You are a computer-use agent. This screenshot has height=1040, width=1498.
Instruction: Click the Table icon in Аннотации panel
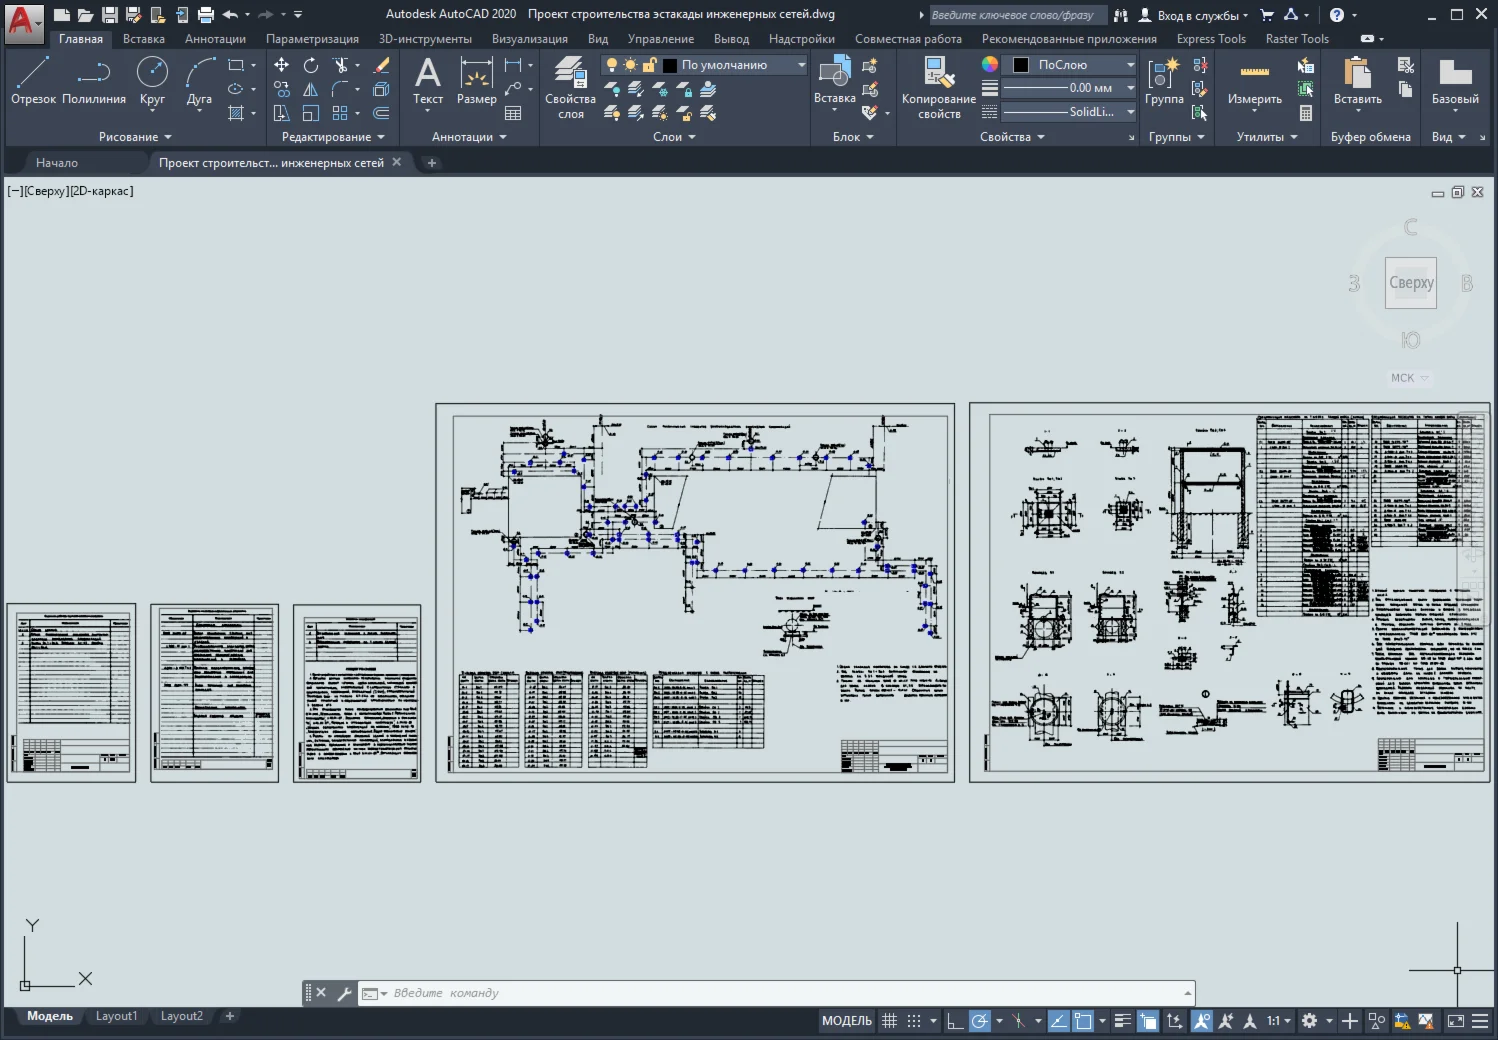coord(513,113)
